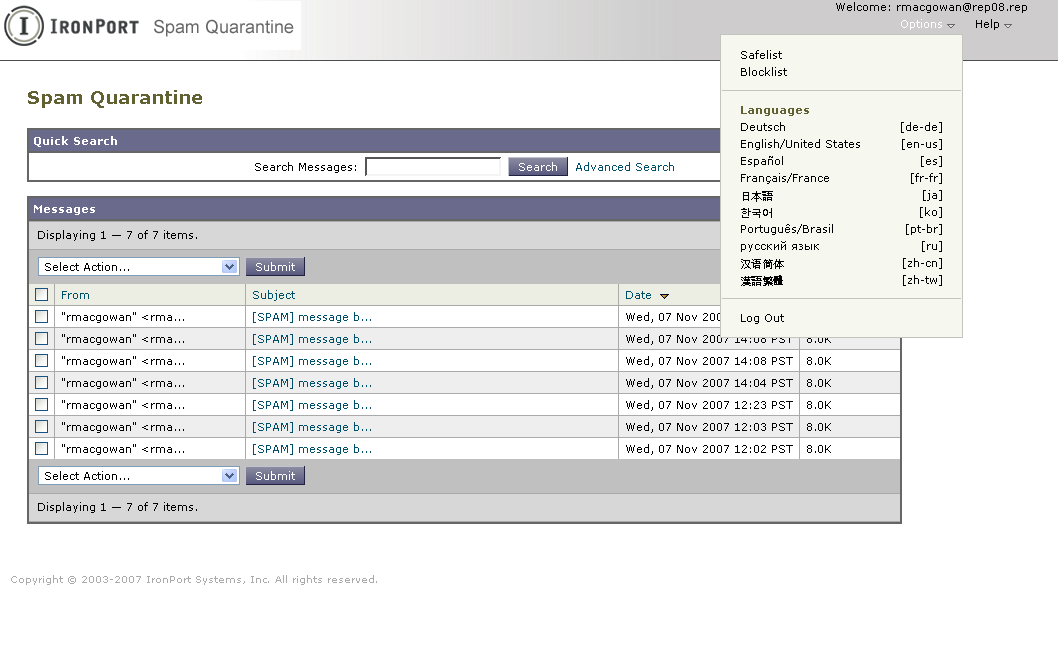Open the Select Action dropdown below the table
The height and width of the screenshot is (663, 1058).
[x=138, y=475]
